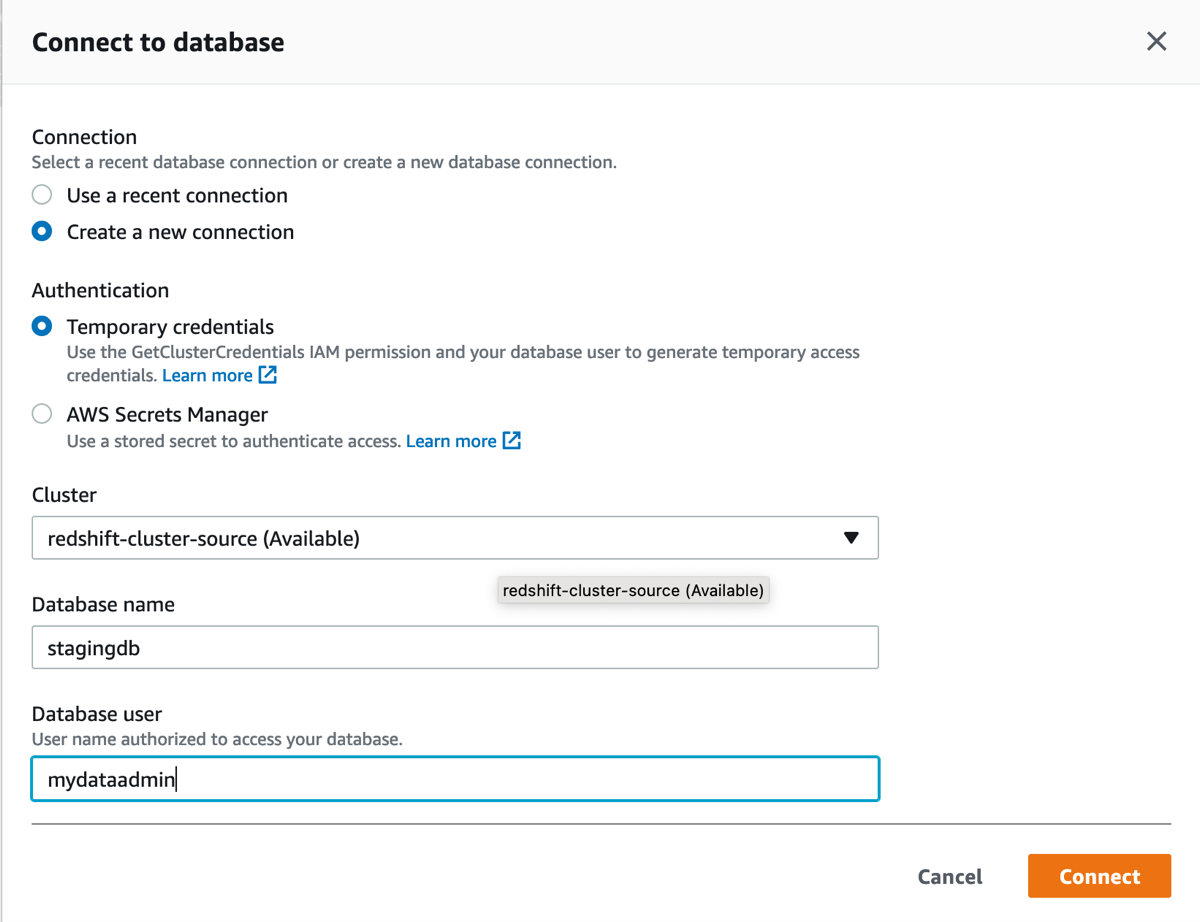Click the Cluster dropdown arrow triangle
This screenshot has height=922, width=1200.
pos(851,538)
